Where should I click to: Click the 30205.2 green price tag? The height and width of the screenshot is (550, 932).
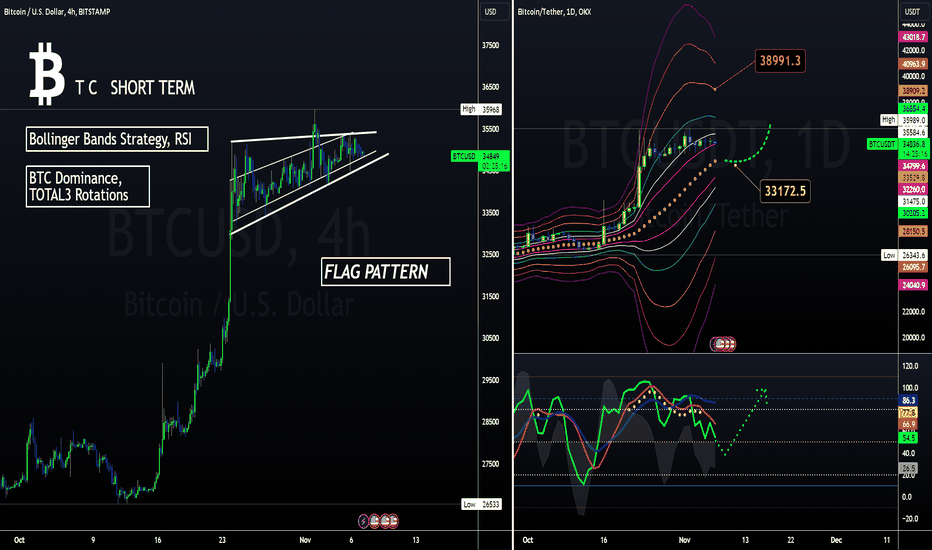[x=913, y=213]
